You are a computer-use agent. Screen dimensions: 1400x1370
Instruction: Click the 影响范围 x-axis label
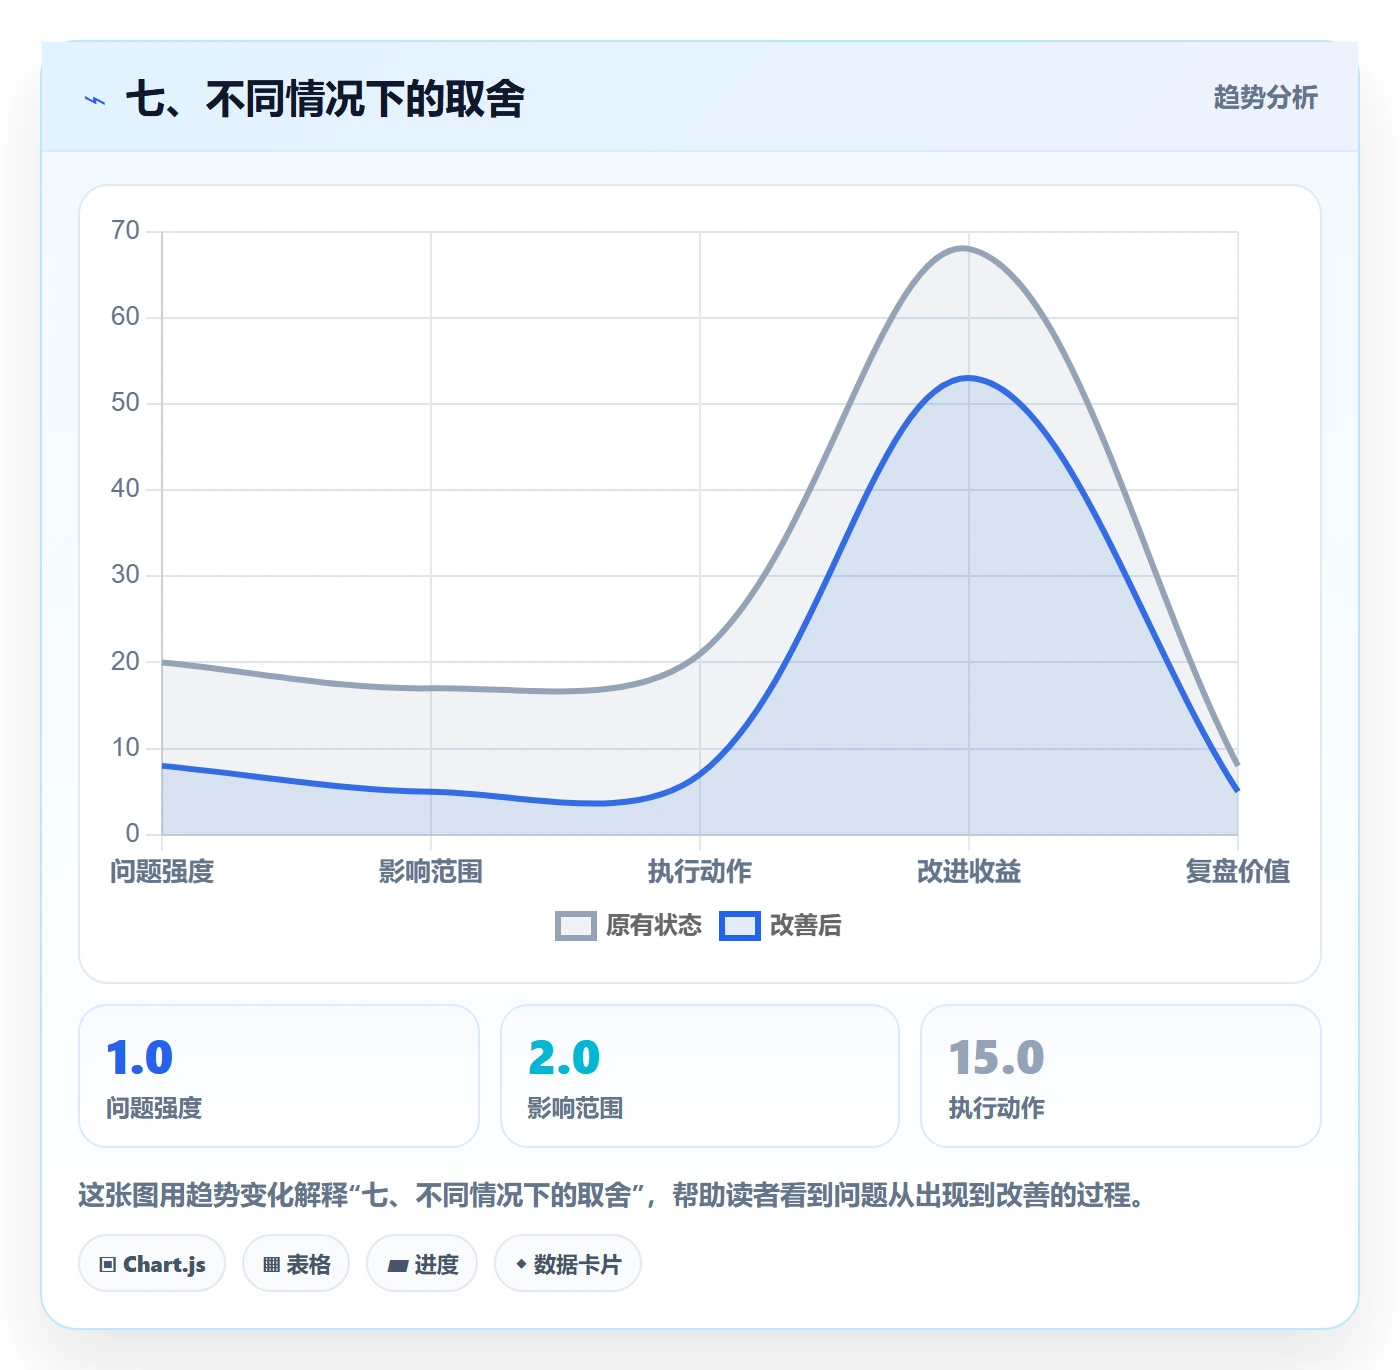(431, 872)
